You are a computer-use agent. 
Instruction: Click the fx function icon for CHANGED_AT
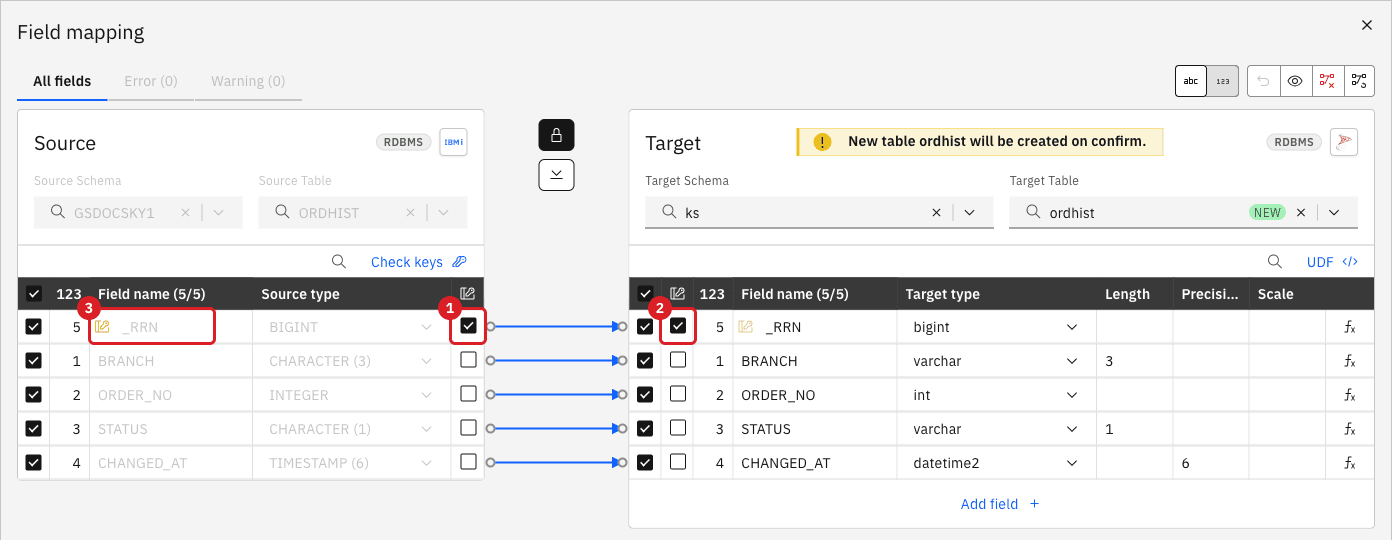coord(1349,463)
